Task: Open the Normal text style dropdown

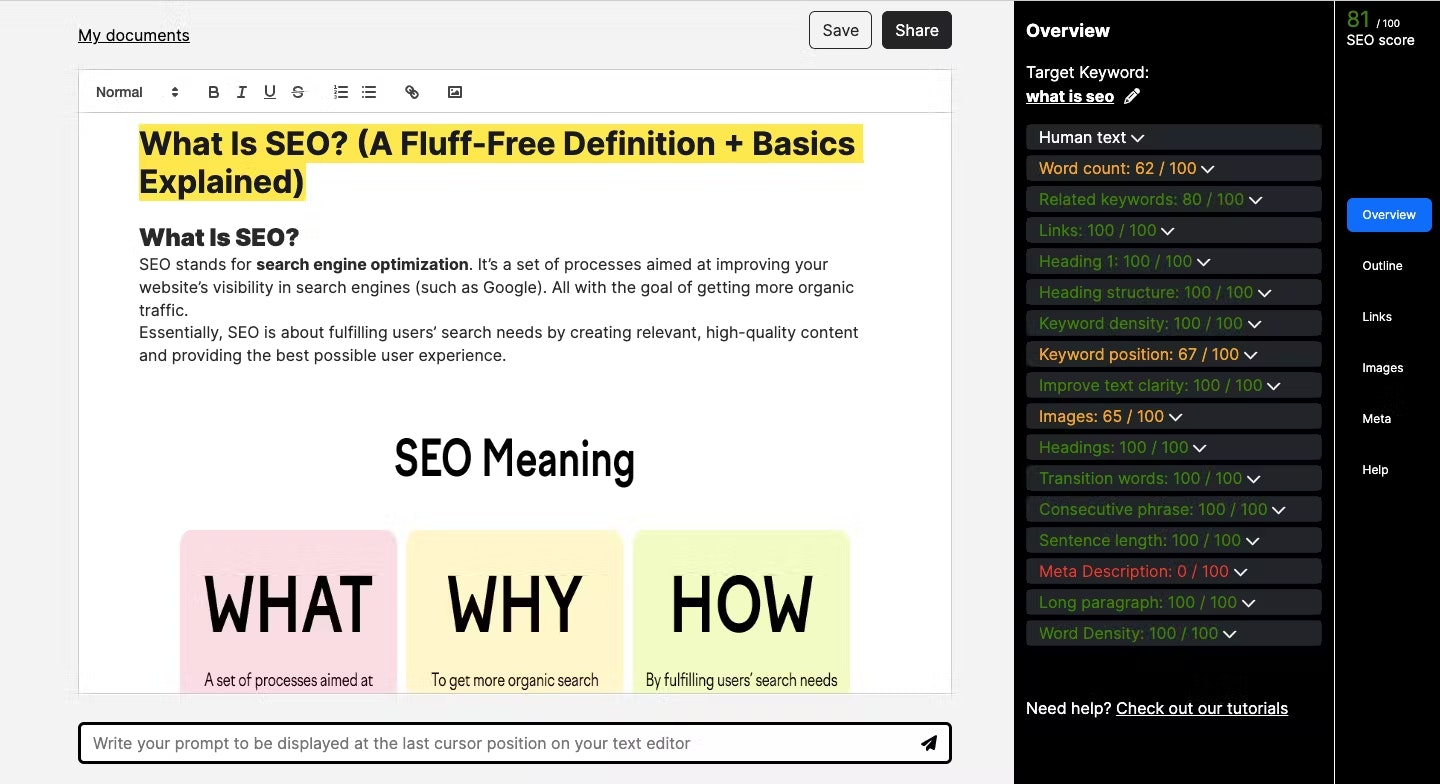Action: (x=137, y=92)
